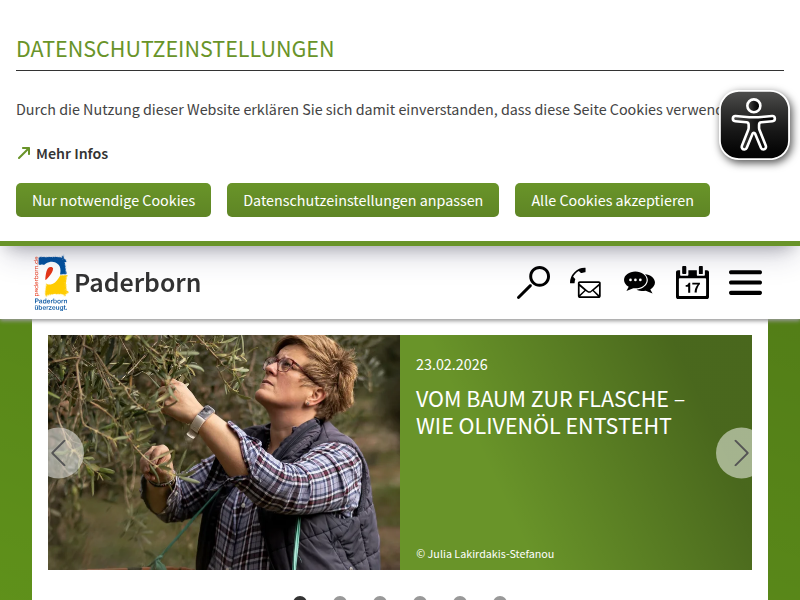800x600 pixels.
Task: Select the third carousel dot
Action: (380, 598)
